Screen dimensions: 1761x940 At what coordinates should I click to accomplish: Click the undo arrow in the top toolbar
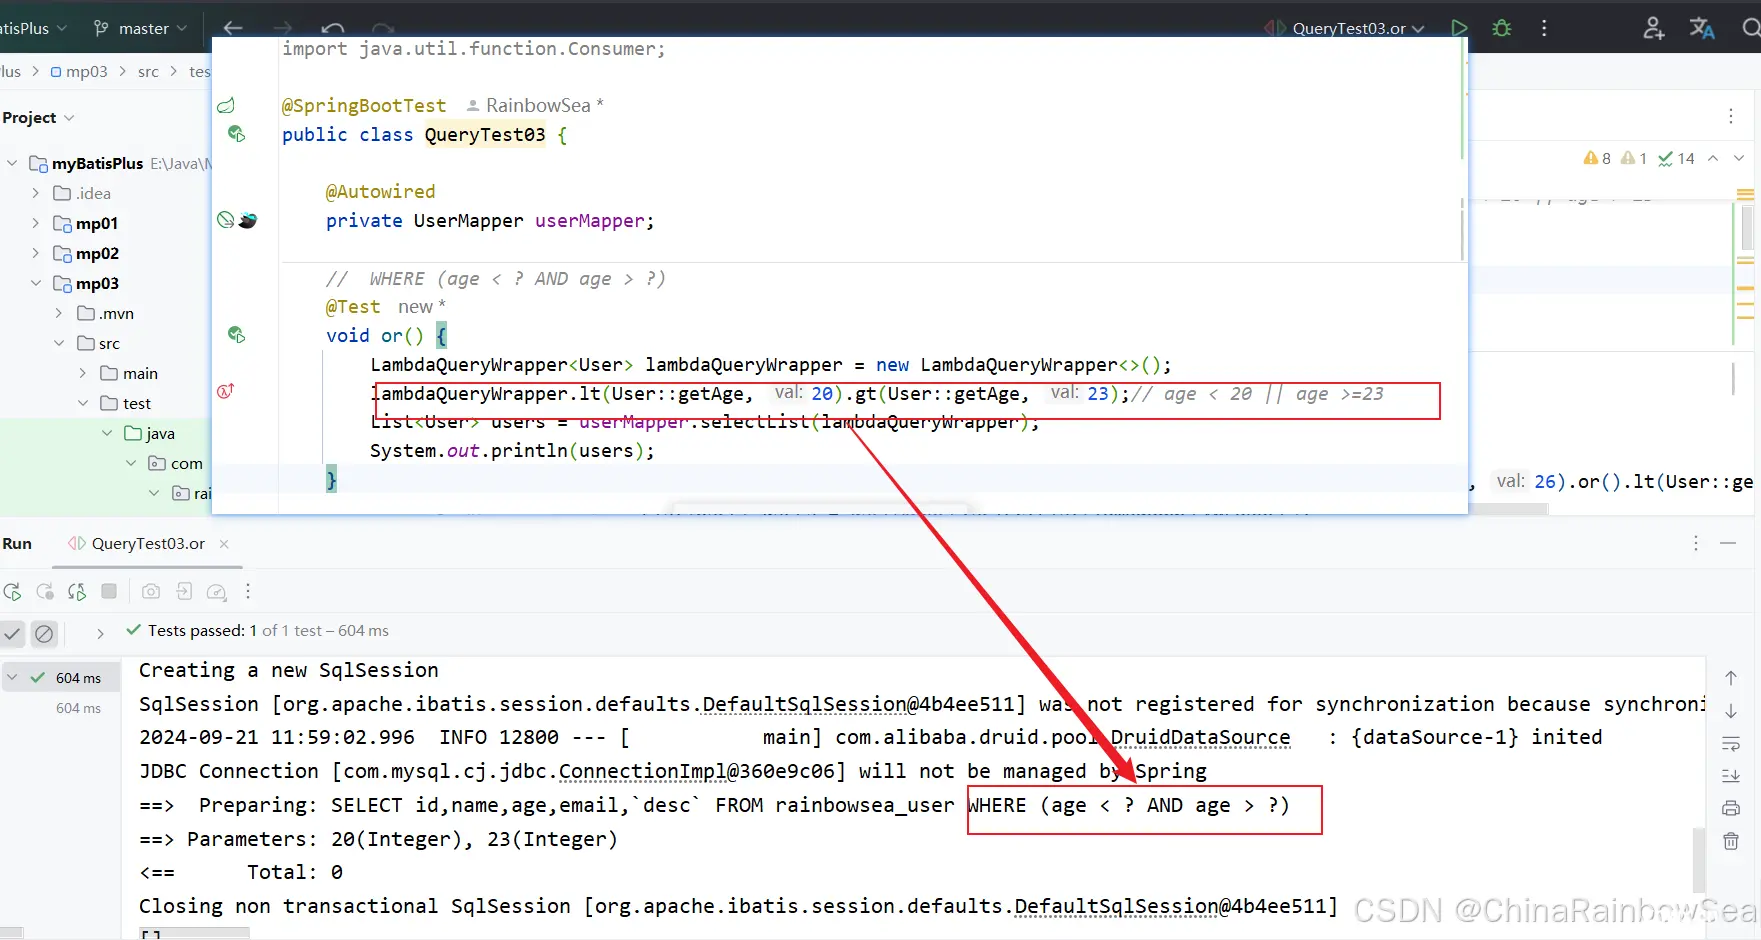tap(333, 28)
